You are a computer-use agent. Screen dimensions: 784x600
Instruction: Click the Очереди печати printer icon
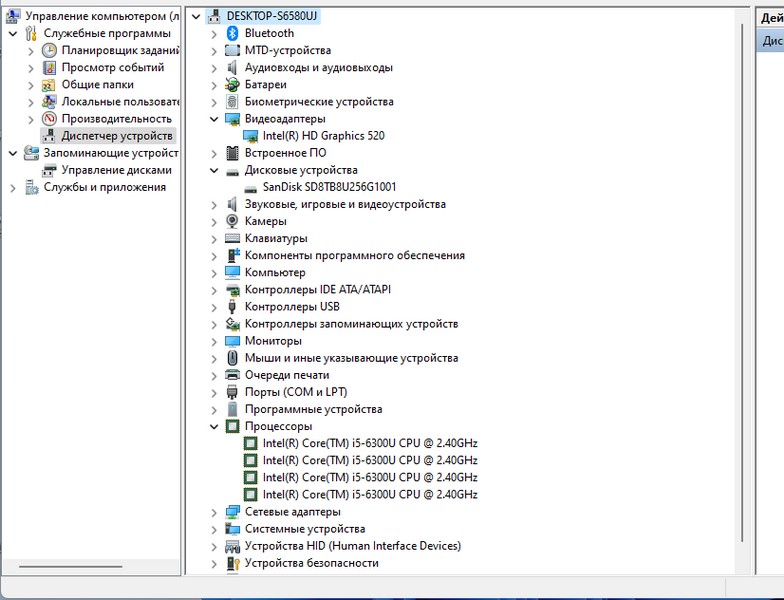pos(232,375)
